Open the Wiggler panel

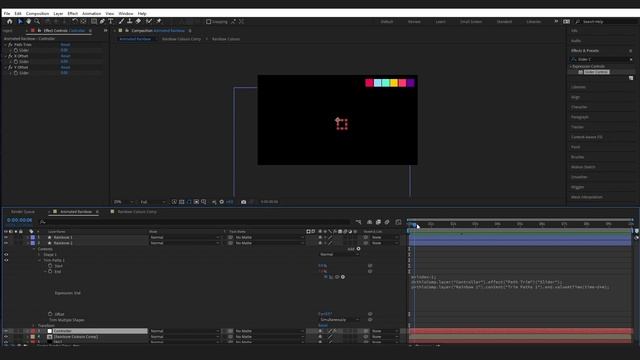578,187
